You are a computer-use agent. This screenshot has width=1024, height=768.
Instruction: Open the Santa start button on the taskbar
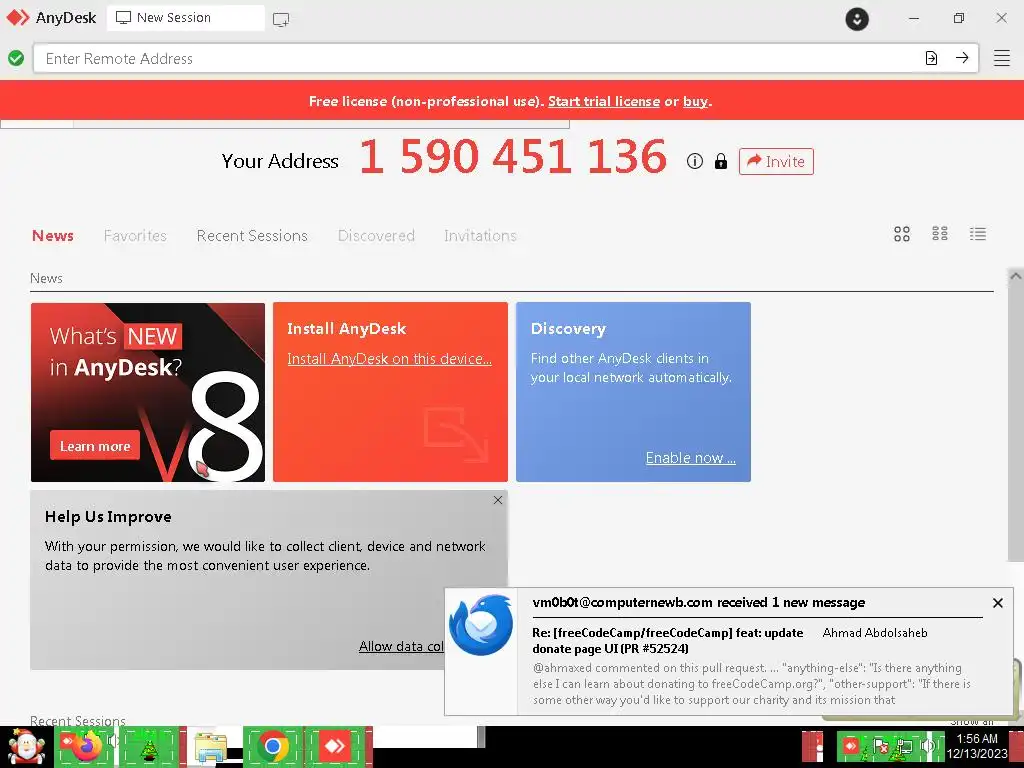(26, 748)
